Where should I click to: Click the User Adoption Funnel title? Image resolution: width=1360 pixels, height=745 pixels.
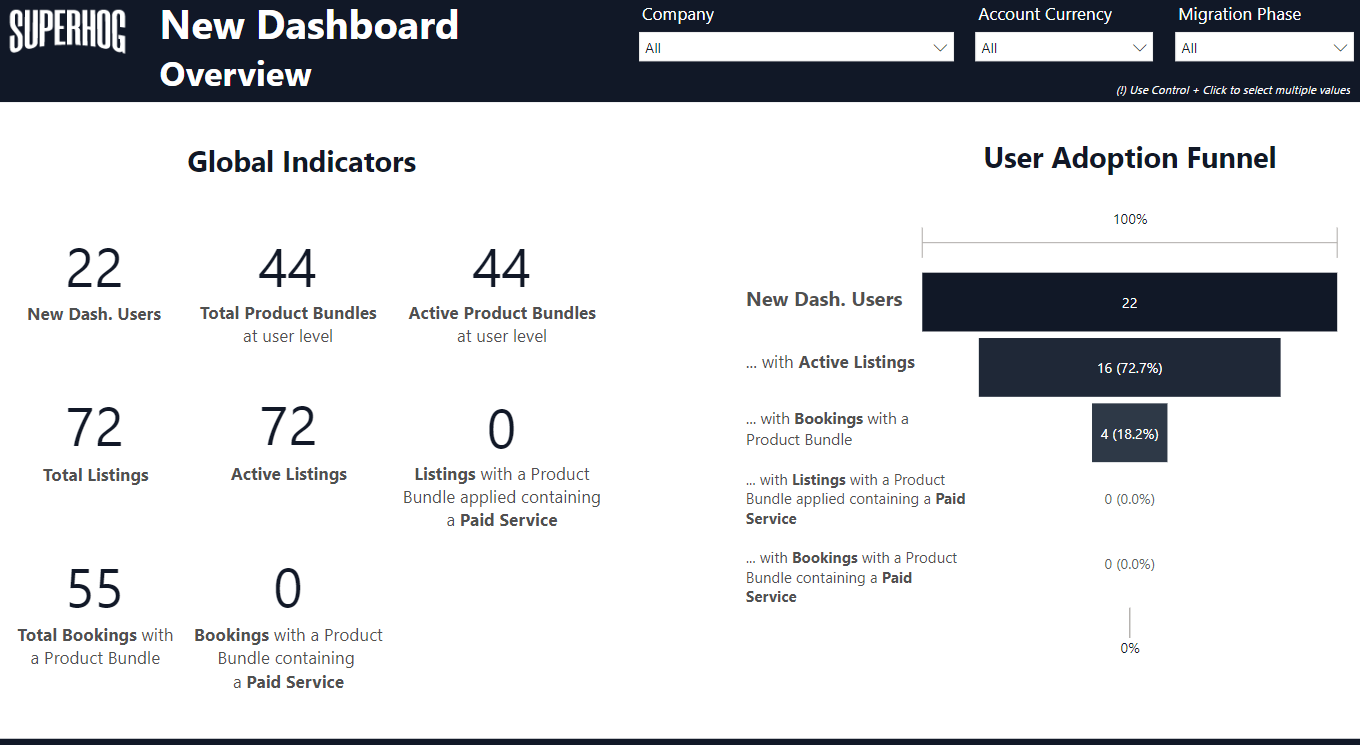(x=1129, y=158)
